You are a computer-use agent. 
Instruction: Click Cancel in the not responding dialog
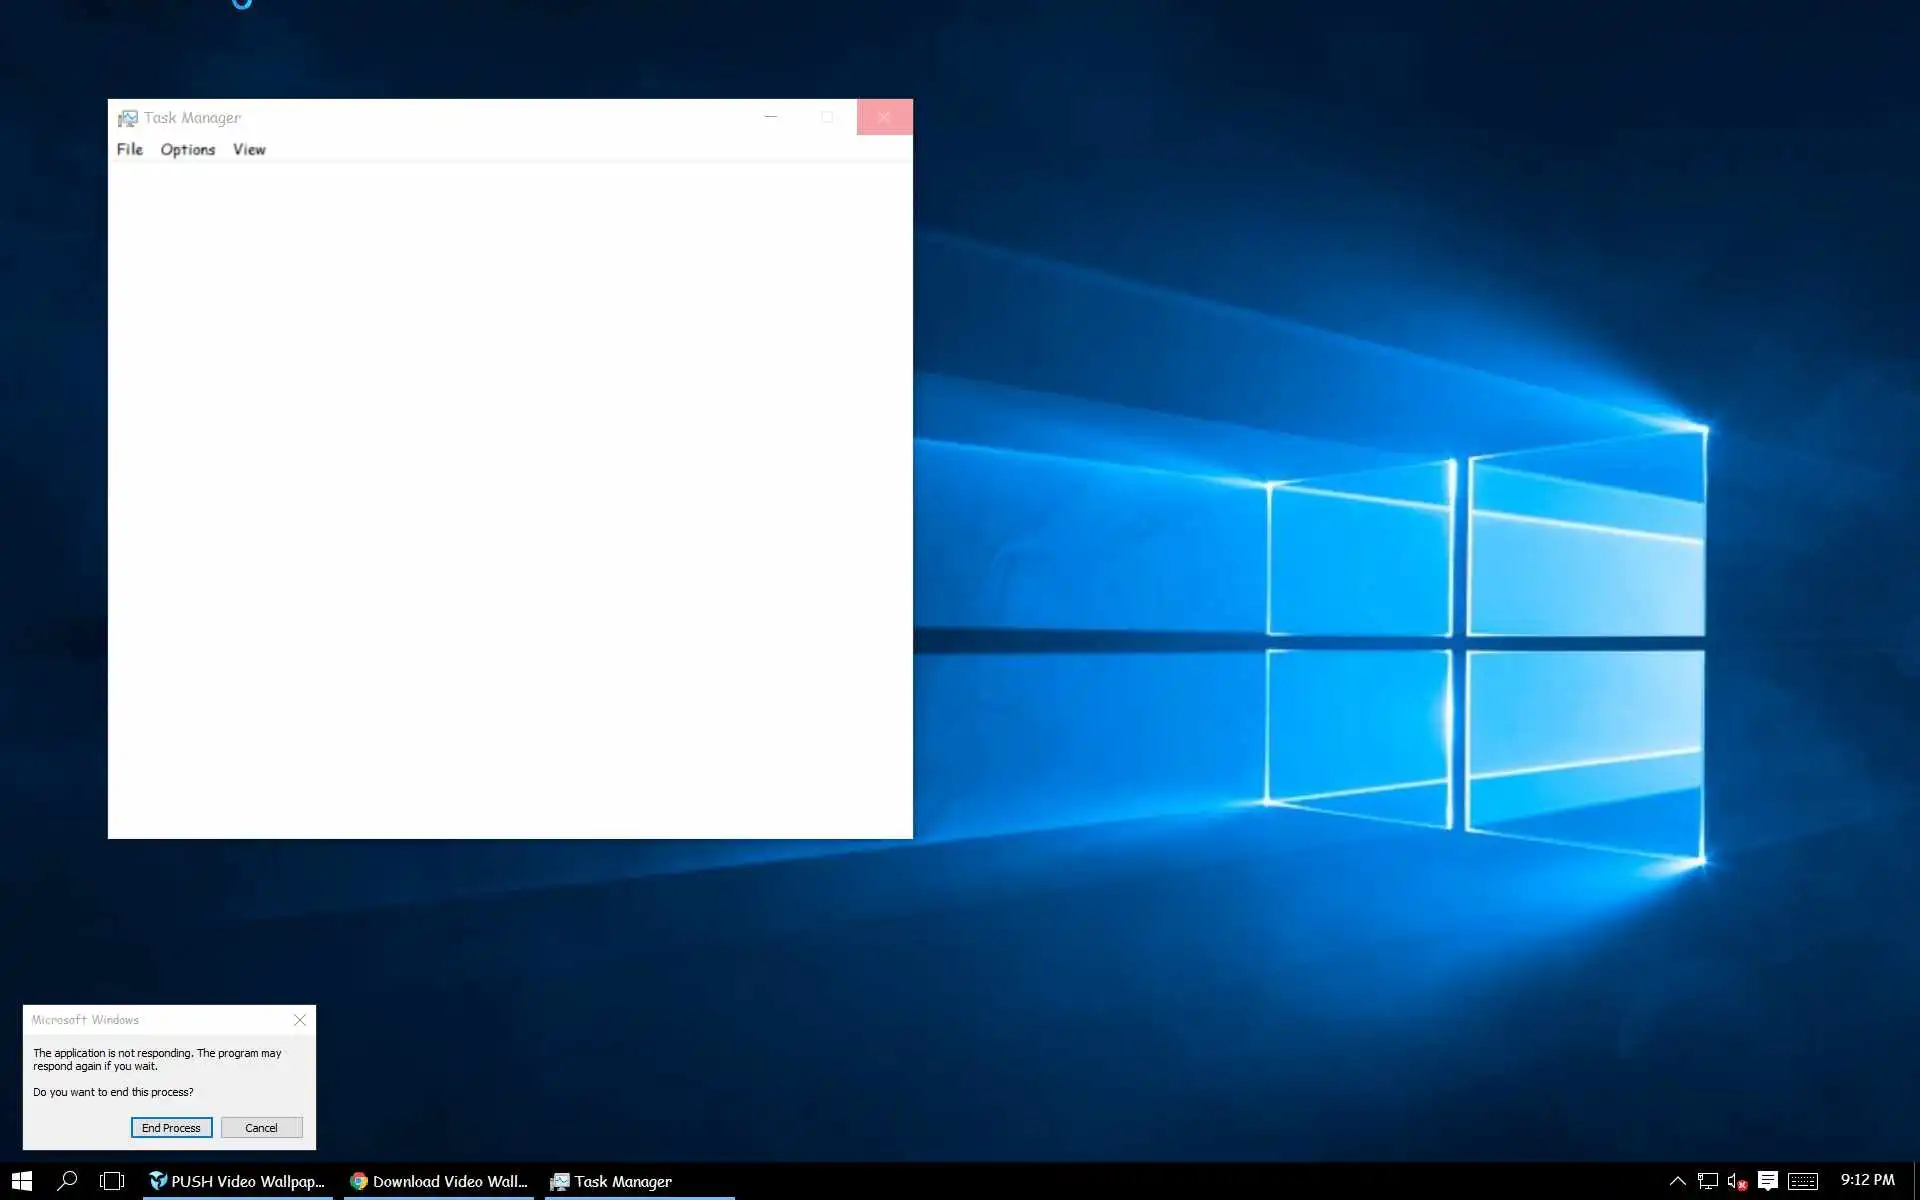[x=261, y=1127]
